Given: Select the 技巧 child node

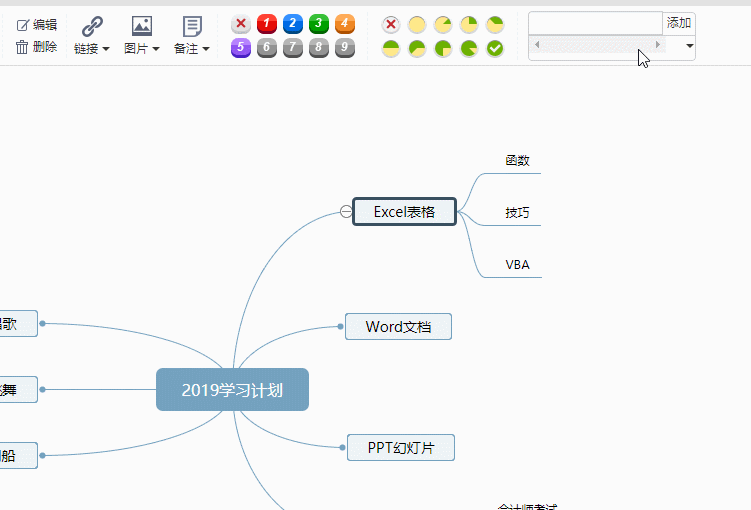Looking at the screenshot, I should click(517, 212).
